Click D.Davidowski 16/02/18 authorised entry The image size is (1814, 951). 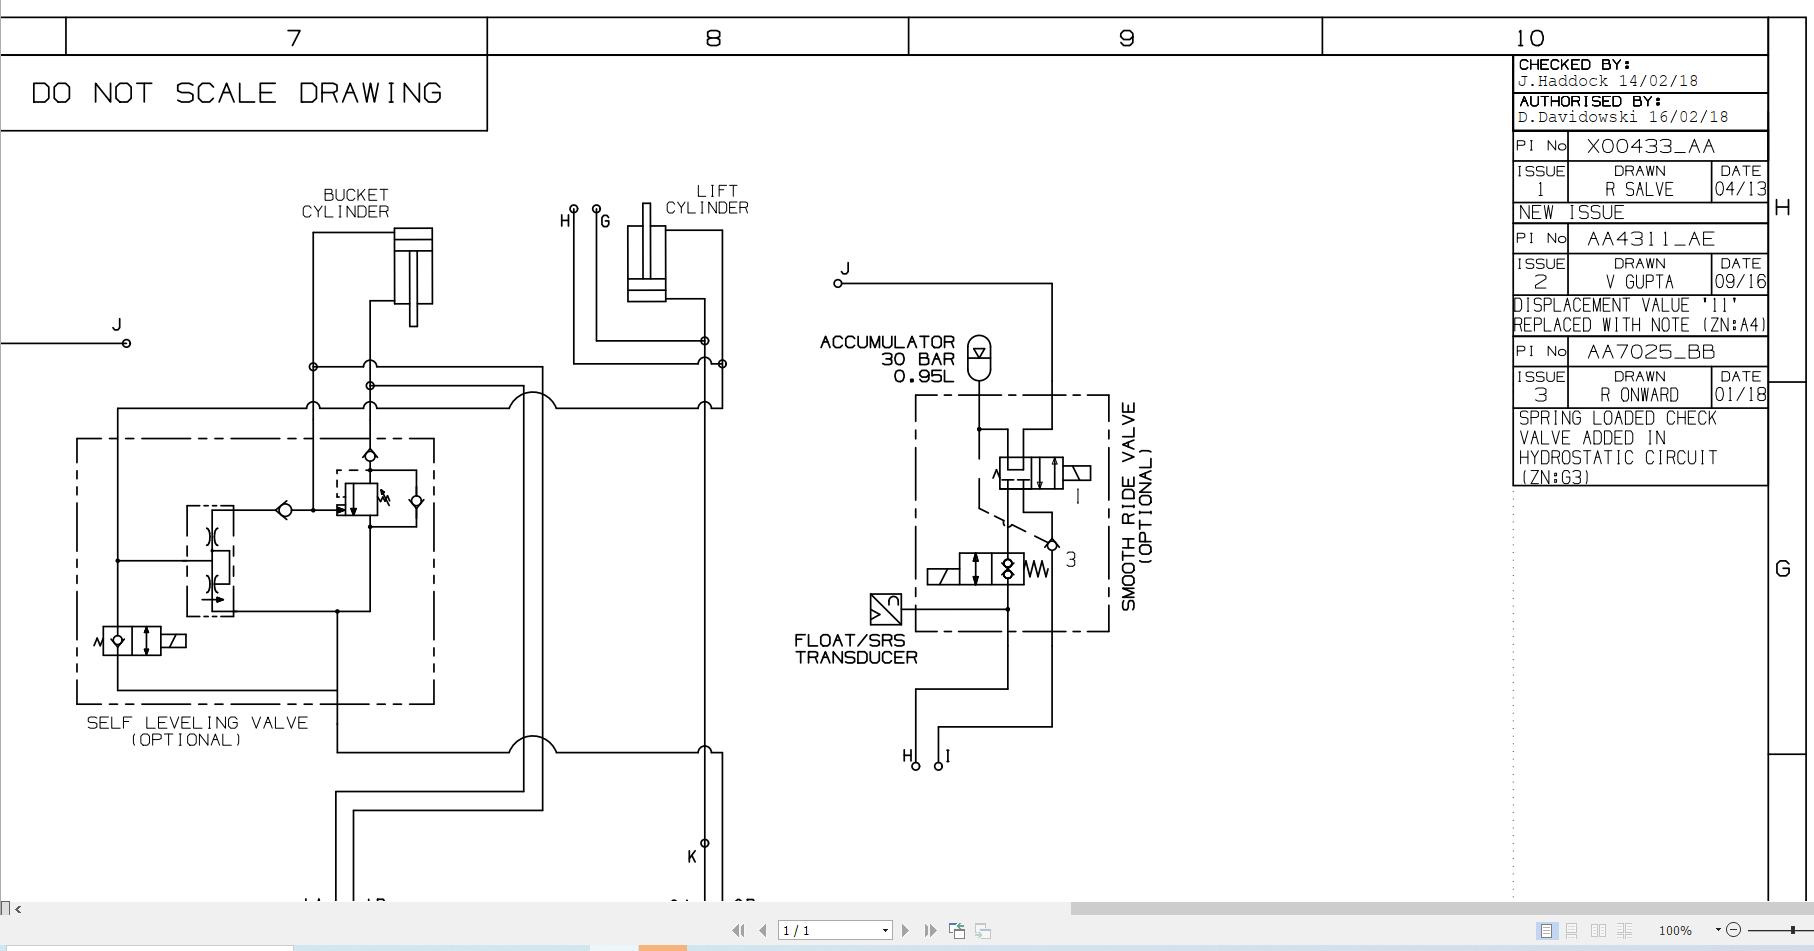[1622, 117]
